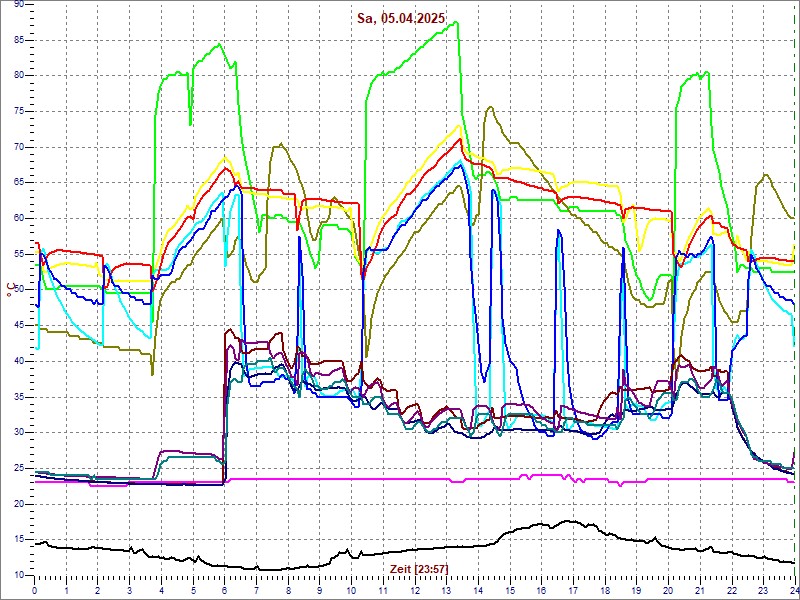
Task: Click the date title Sa, 05.04.2025
Action: (x=401, y=18)
